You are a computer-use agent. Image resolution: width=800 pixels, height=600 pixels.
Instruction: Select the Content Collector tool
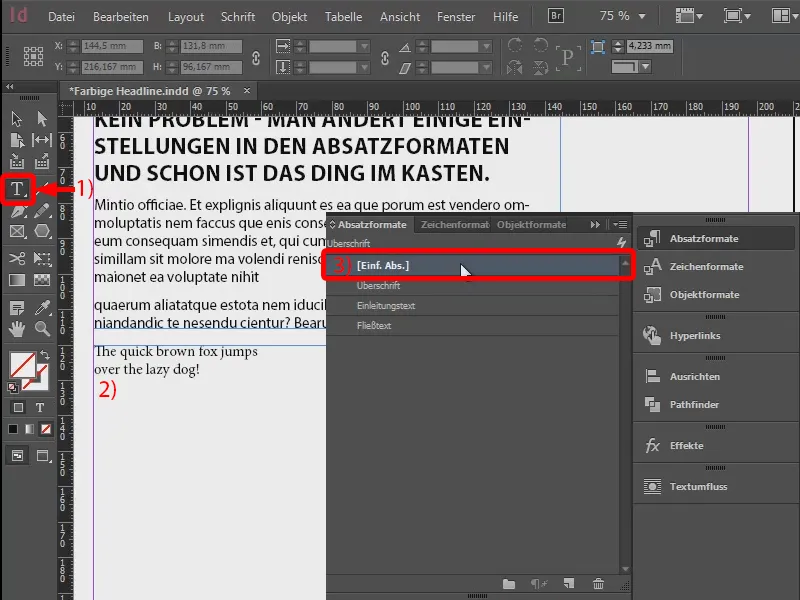point(16,162)
